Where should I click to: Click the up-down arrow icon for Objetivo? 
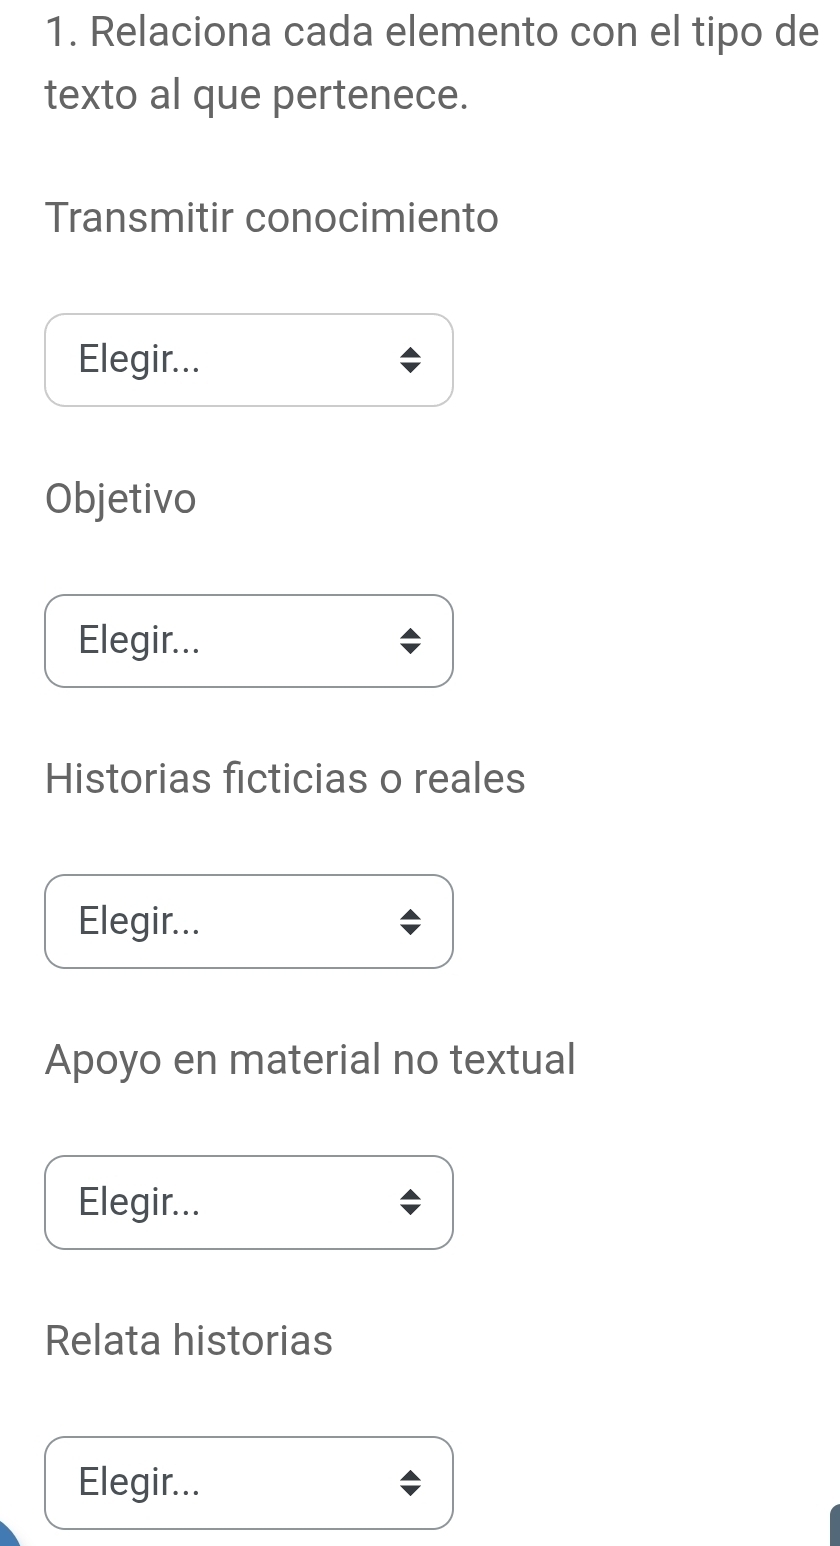[409, 642]
